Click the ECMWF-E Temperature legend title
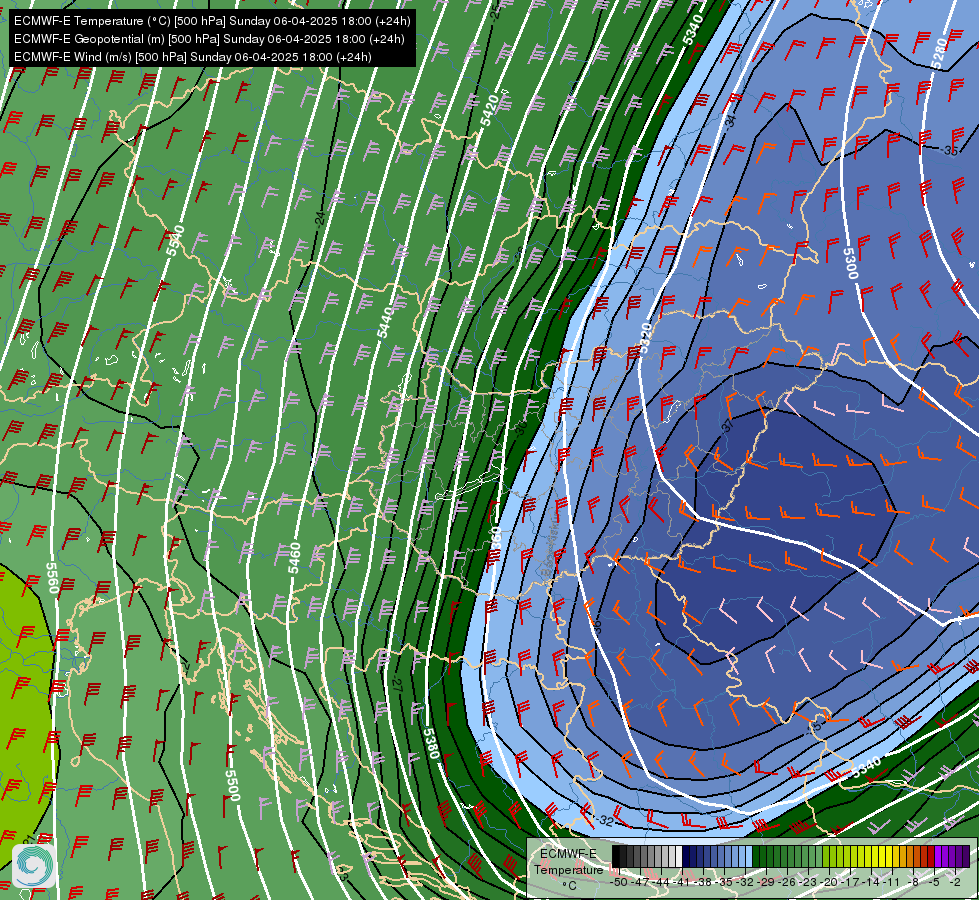The image size is (979, 900). (x=568, y=862)
